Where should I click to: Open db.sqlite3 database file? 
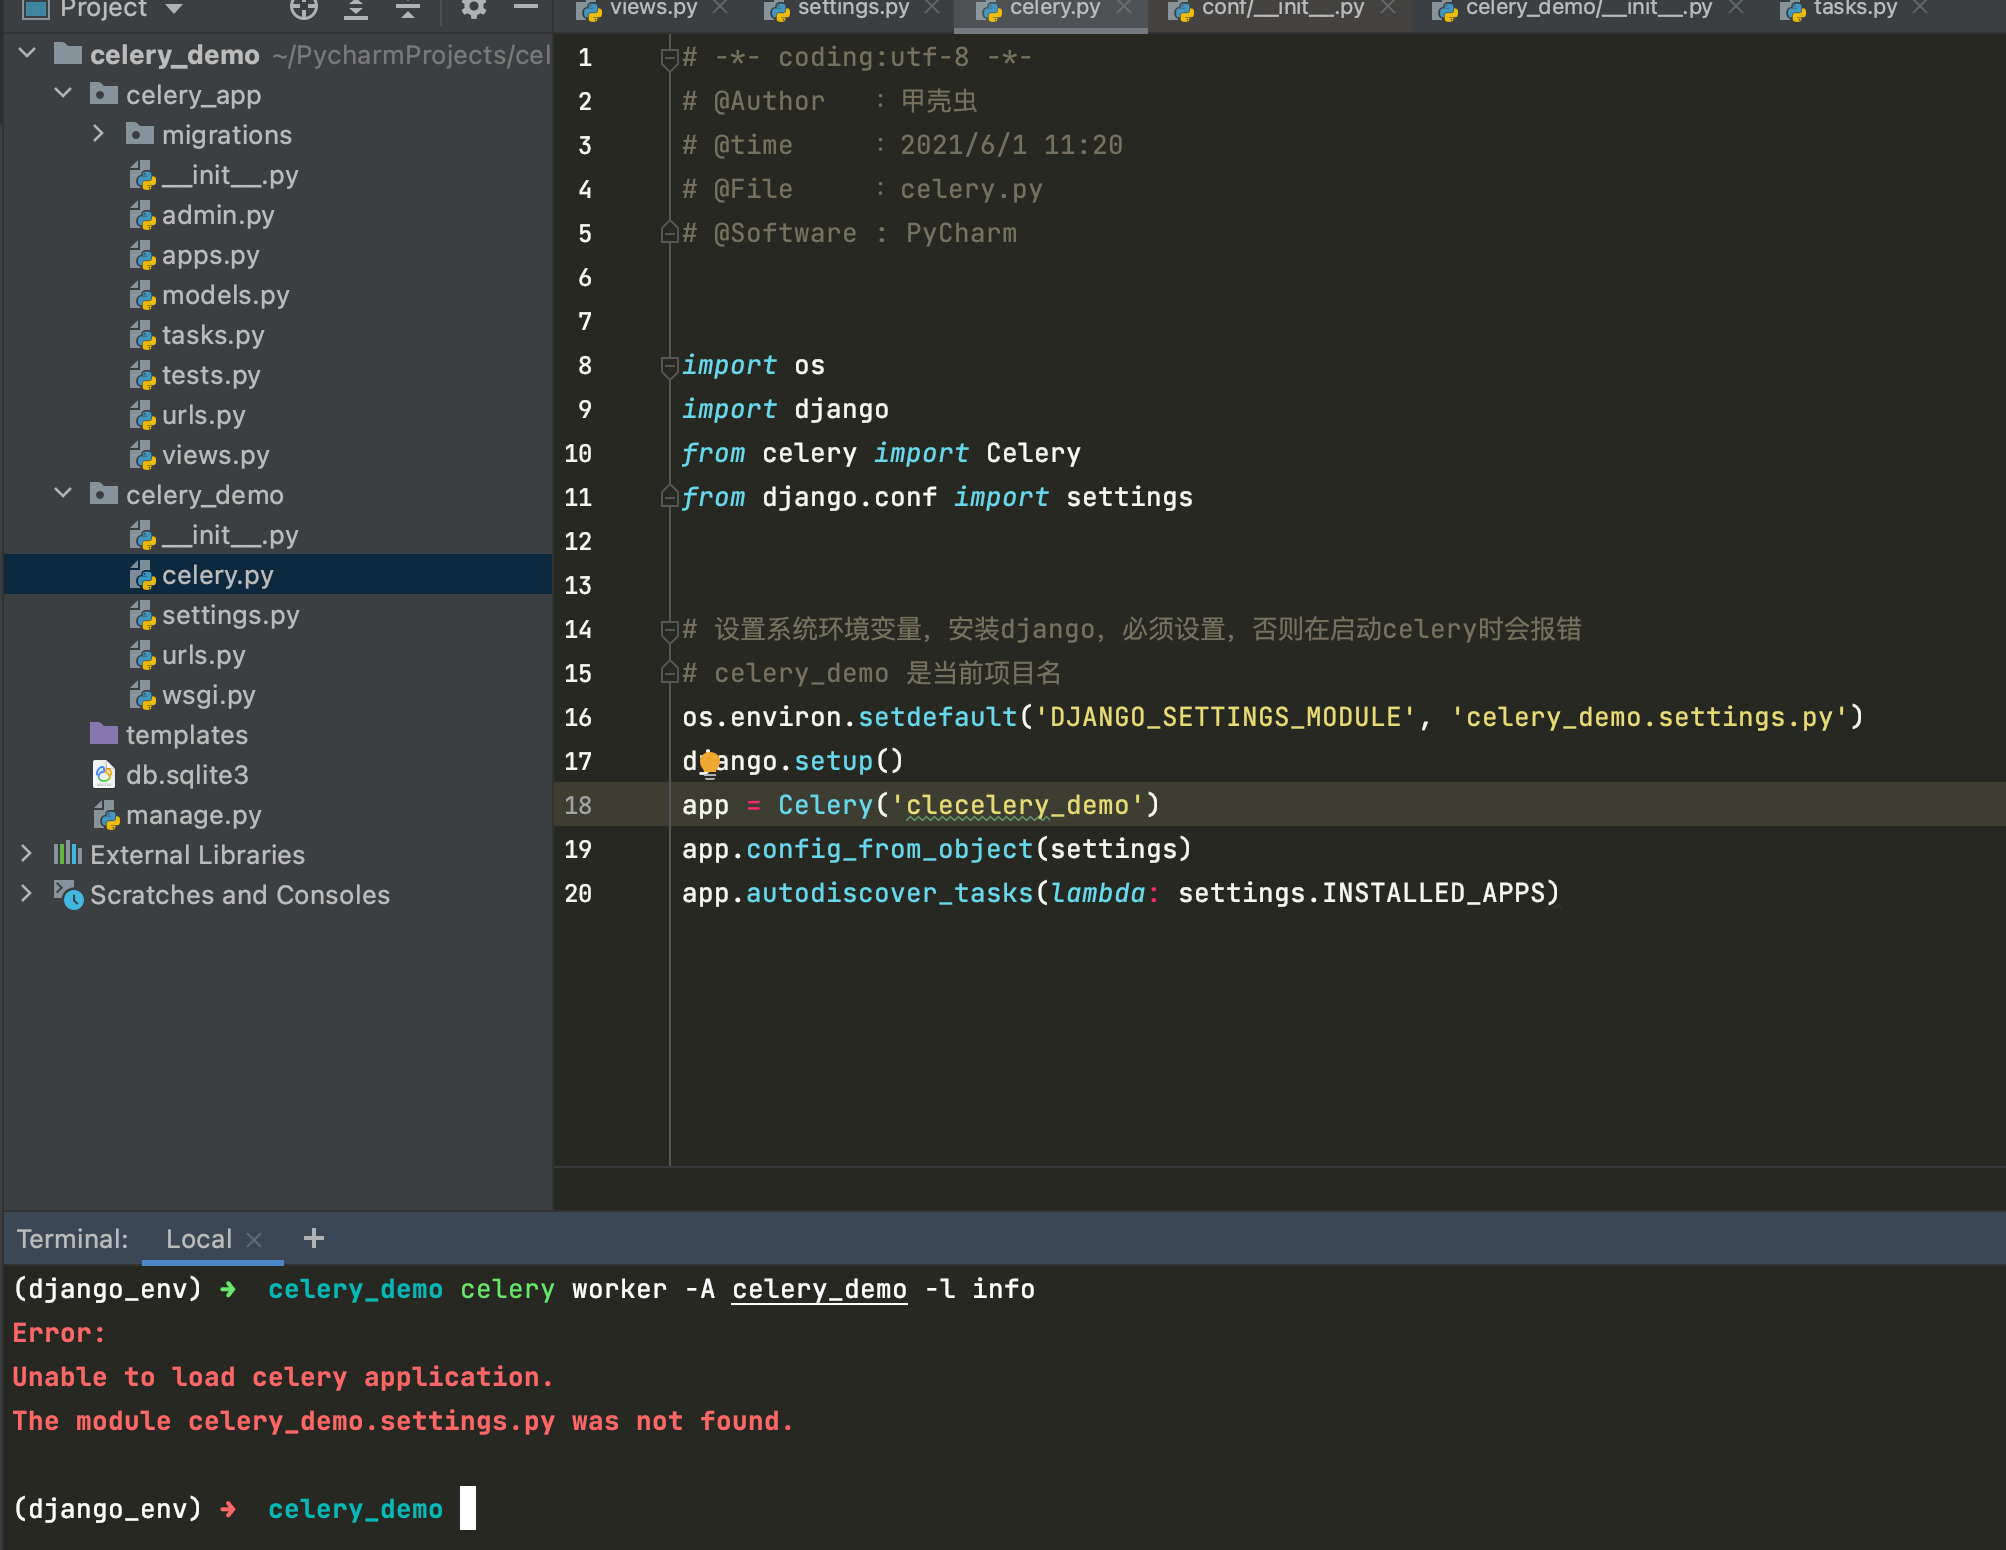[186, 775]
